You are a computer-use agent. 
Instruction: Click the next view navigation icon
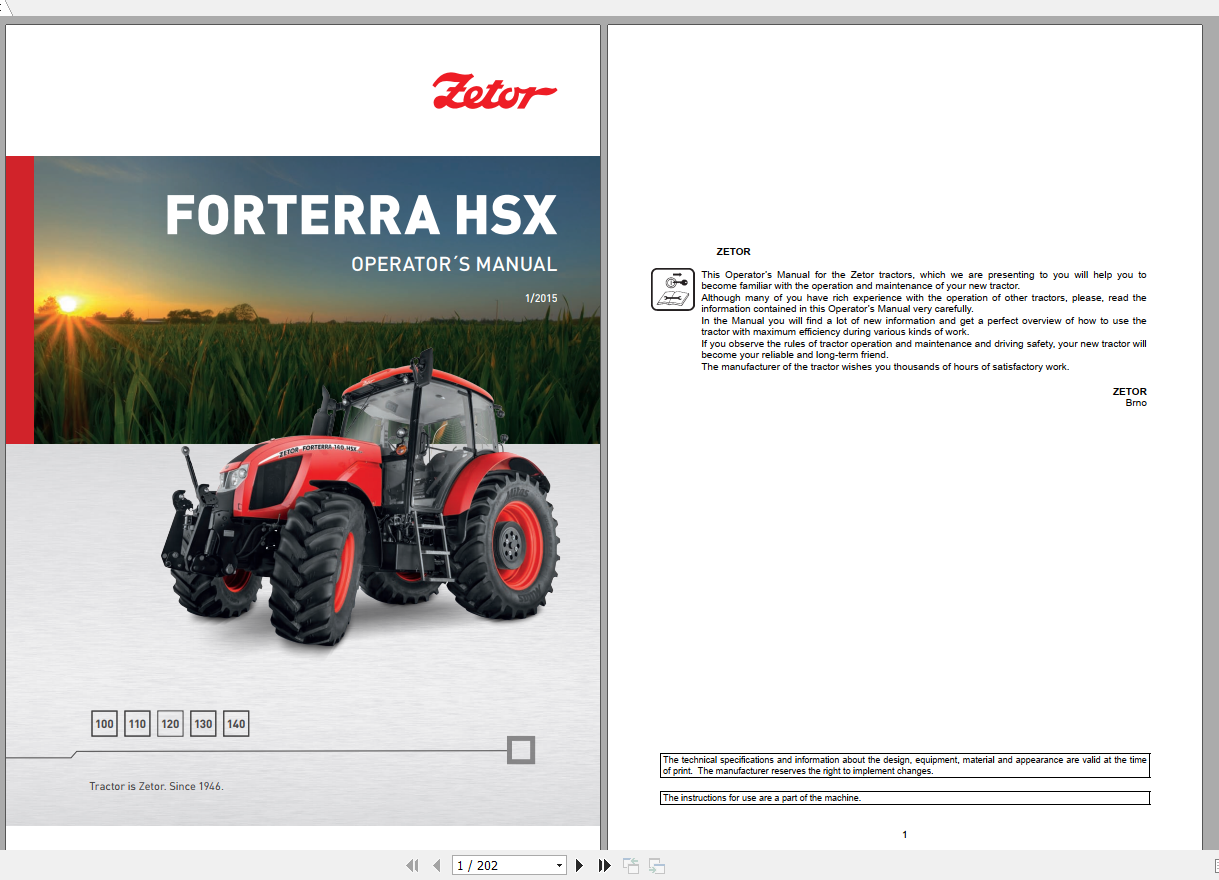tap(656, 866)
